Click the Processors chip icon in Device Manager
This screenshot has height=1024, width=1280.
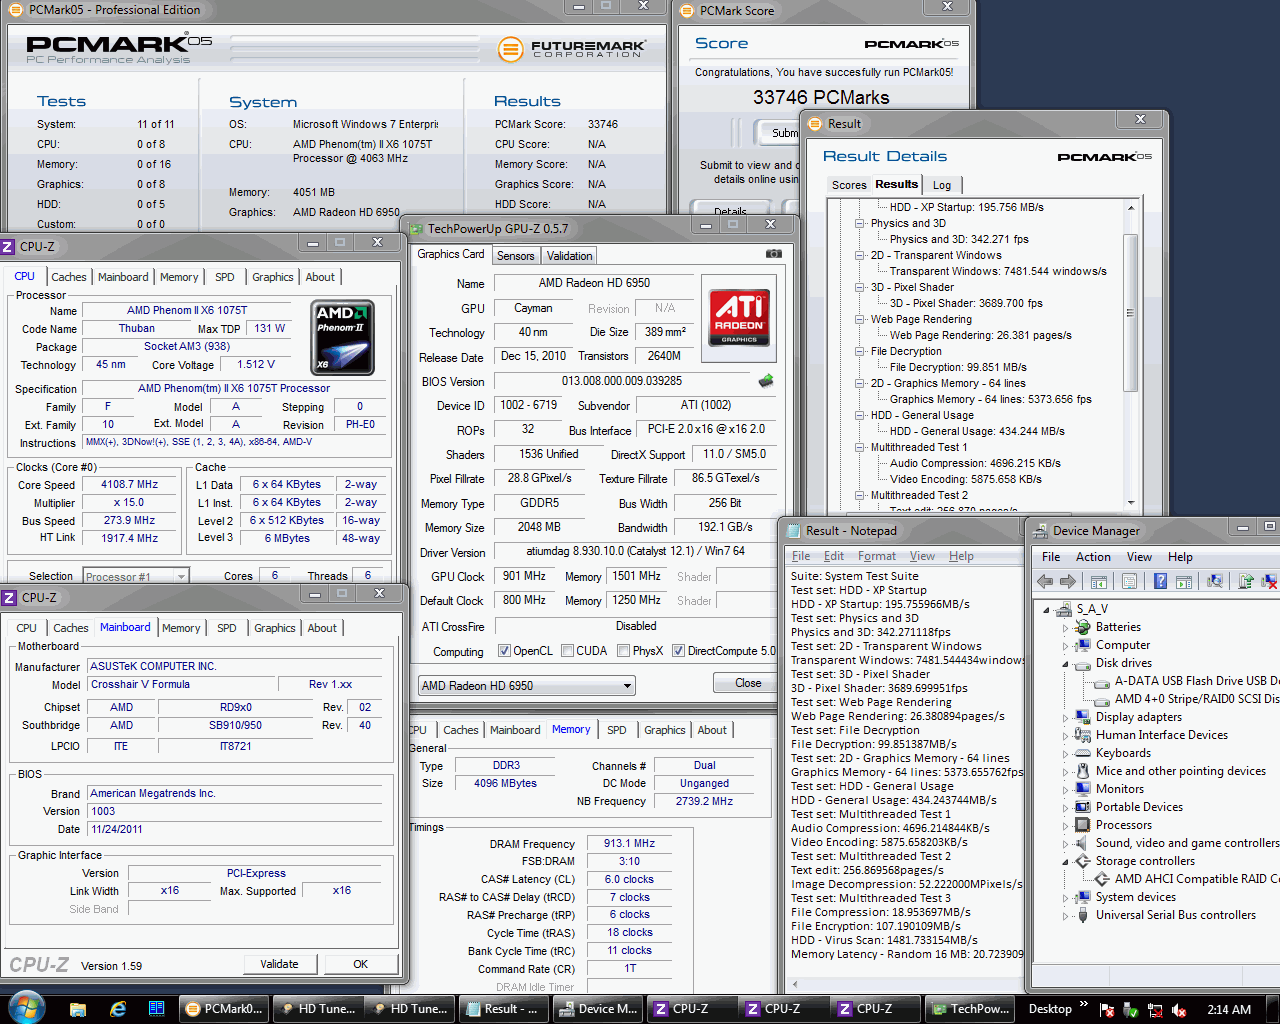1082,825
